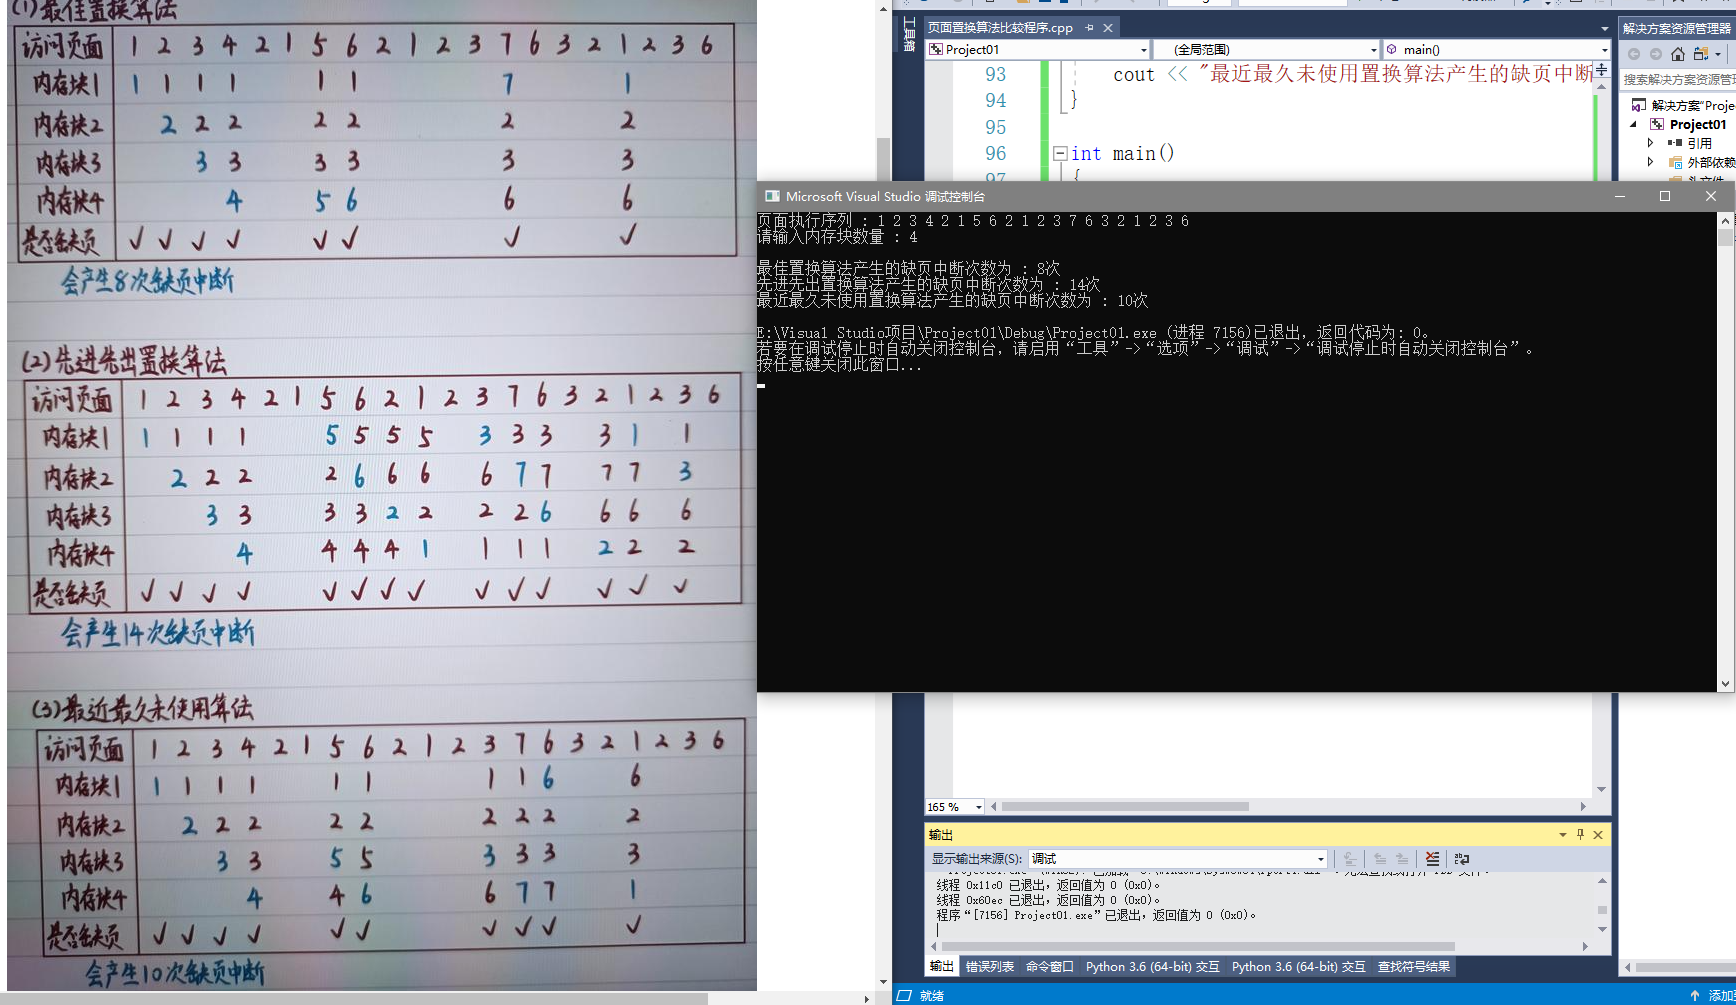Click console line 先进先出置换算法 14次

click(x=929, y=285)
